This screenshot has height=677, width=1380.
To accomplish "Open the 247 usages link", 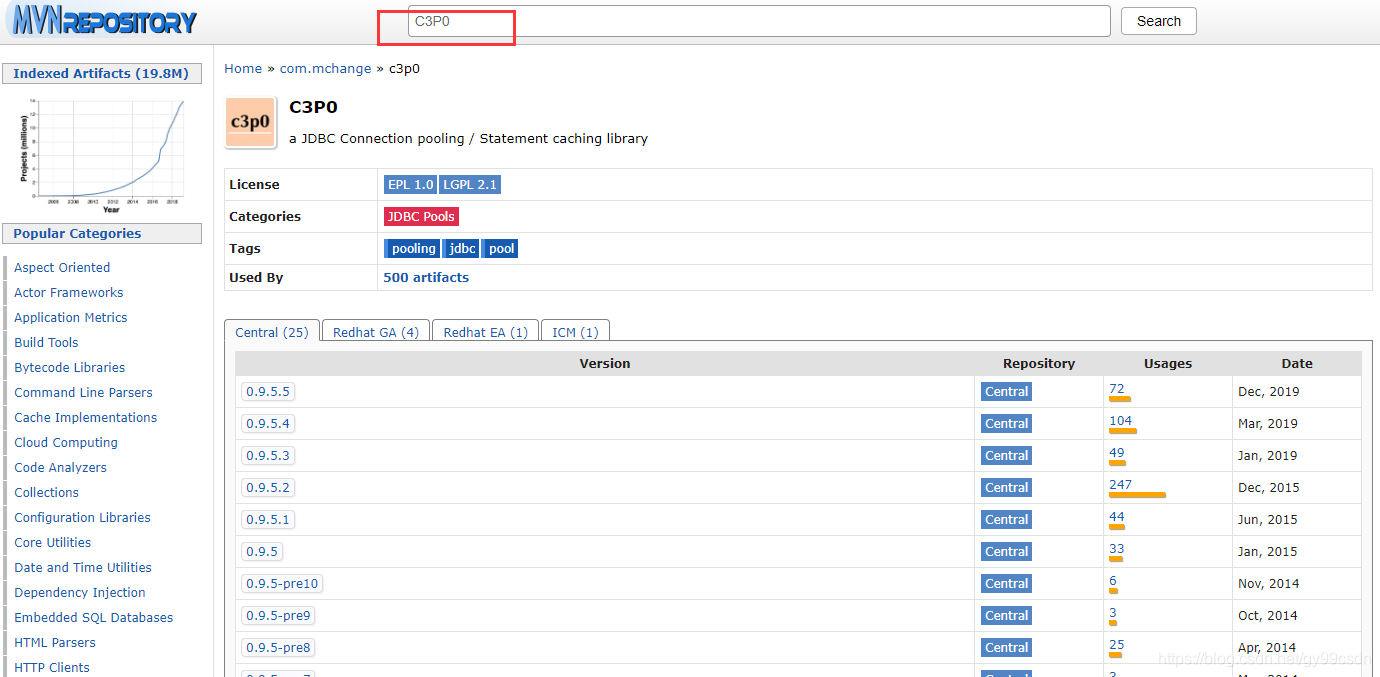I will tap(1121, 484).
